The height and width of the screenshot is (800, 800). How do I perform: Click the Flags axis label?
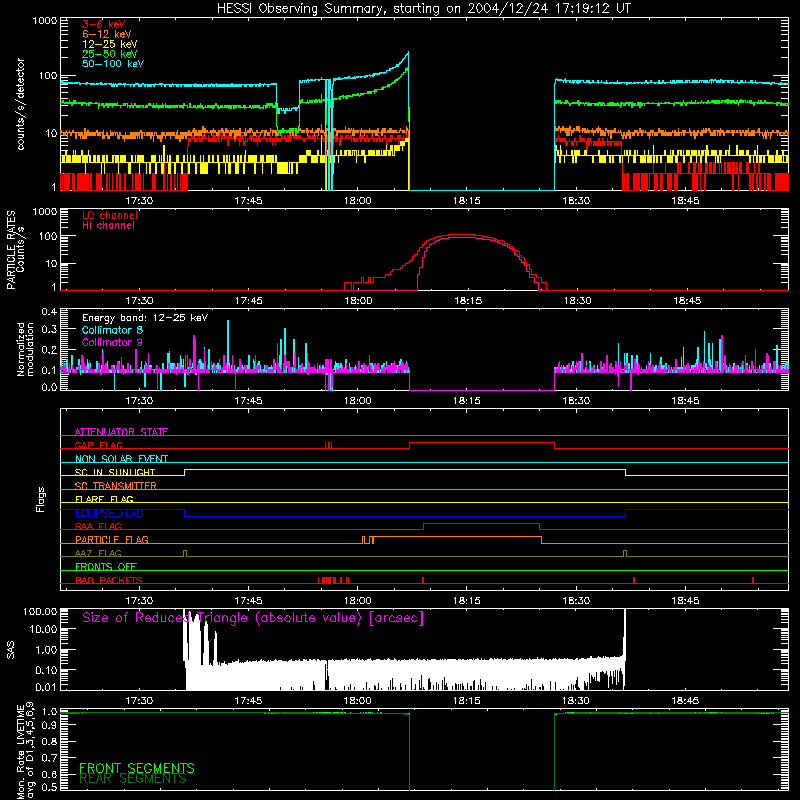click(x=41, y=499)
